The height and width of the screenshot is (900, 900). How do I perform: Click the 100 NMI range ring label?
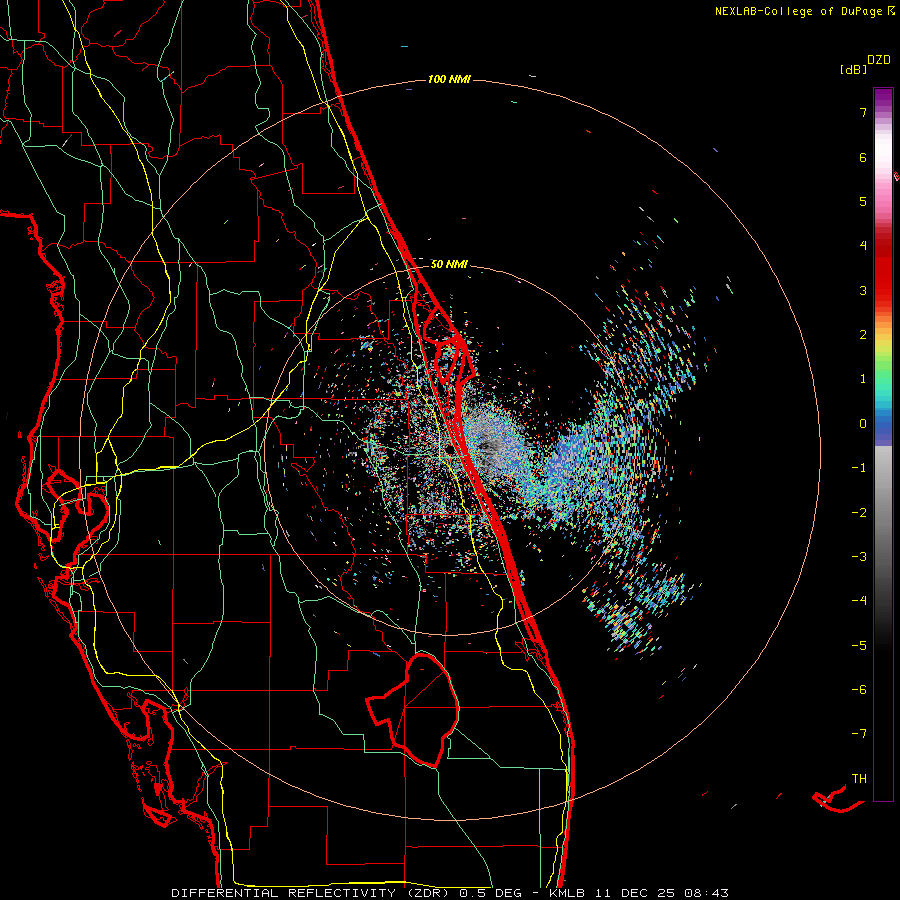tap(449, 79)
